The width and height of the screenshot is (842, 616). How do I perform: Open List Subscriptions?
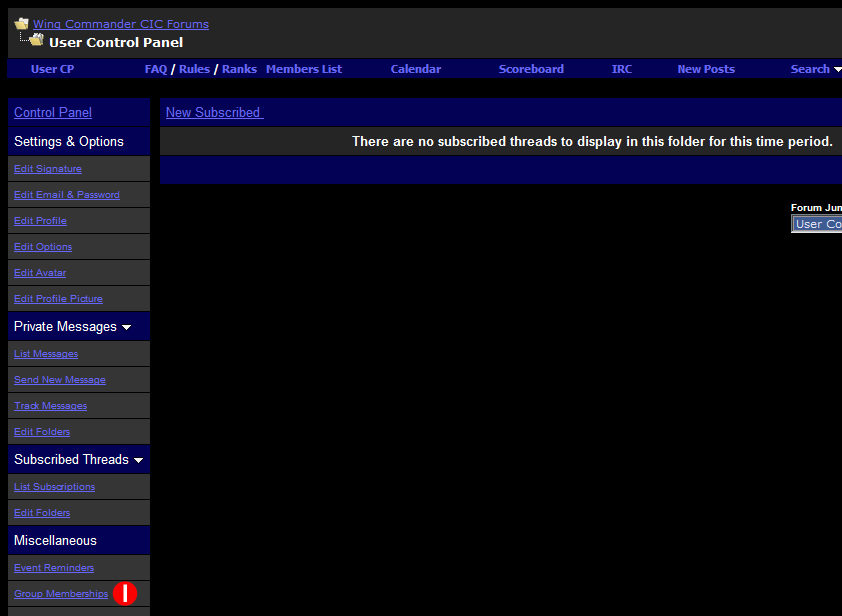click(55, 487)
